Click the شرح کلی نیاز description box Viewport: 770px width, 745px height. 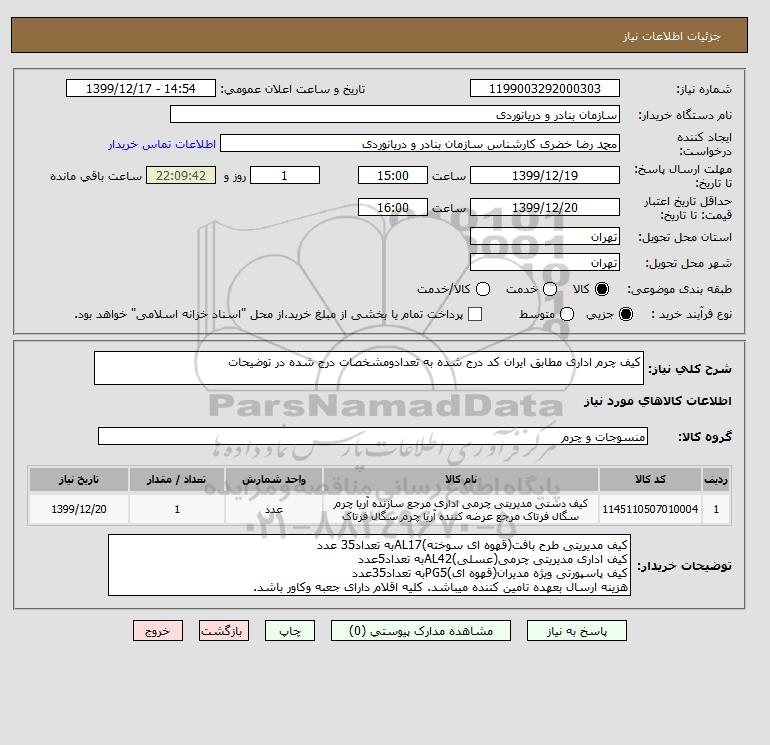[x=369, y=368]
